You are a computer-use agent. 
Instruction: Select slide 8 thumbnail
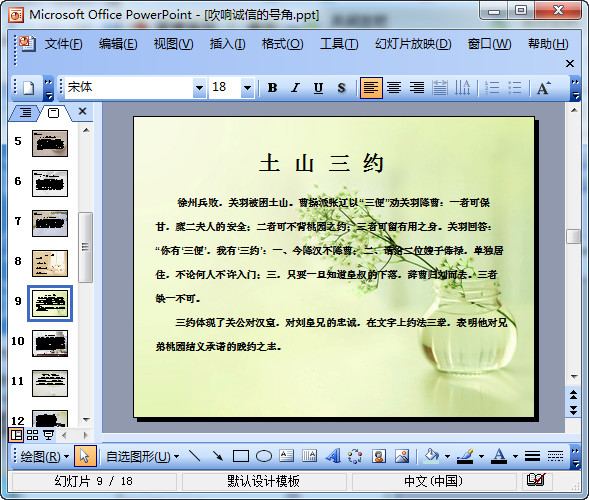point(50,263)
